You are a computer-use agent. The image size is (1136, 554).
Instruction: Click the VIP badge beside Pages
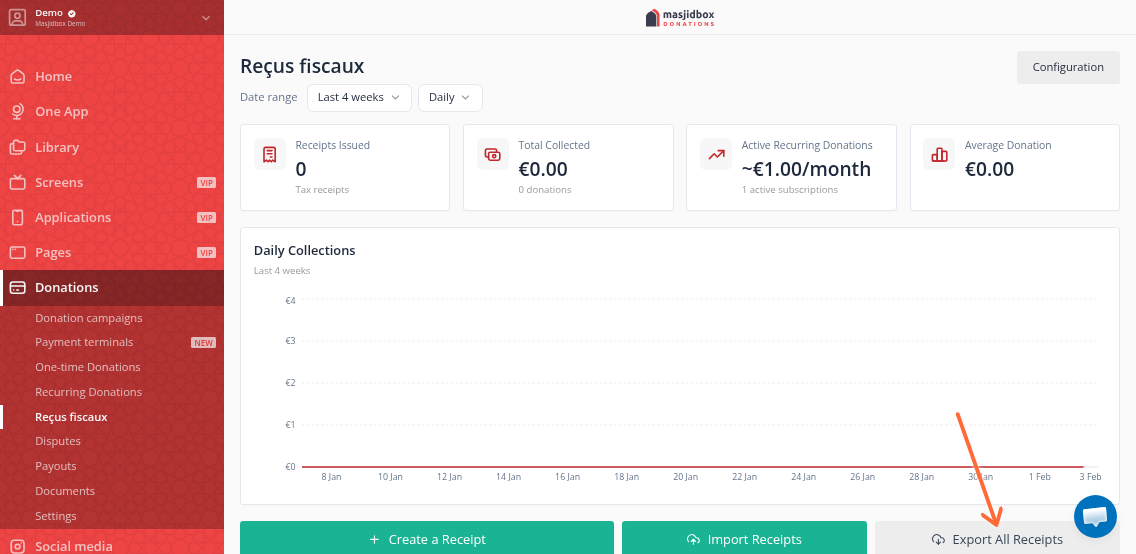206,253
